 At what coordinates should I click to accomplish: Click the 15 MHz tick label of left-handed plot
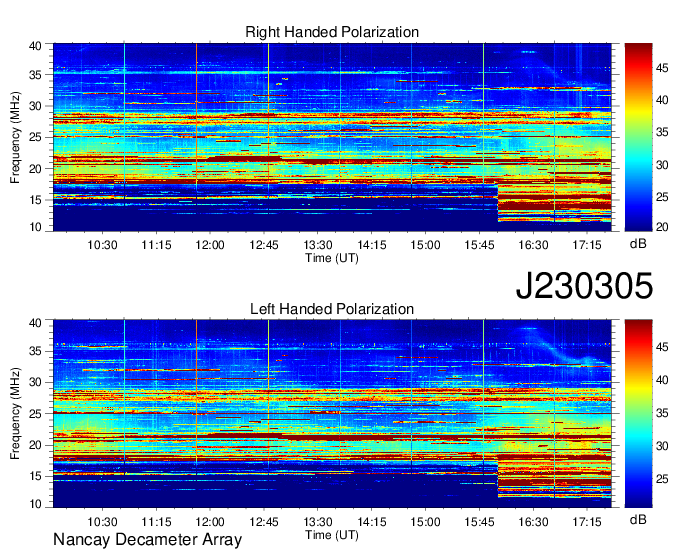pos(35,476)
